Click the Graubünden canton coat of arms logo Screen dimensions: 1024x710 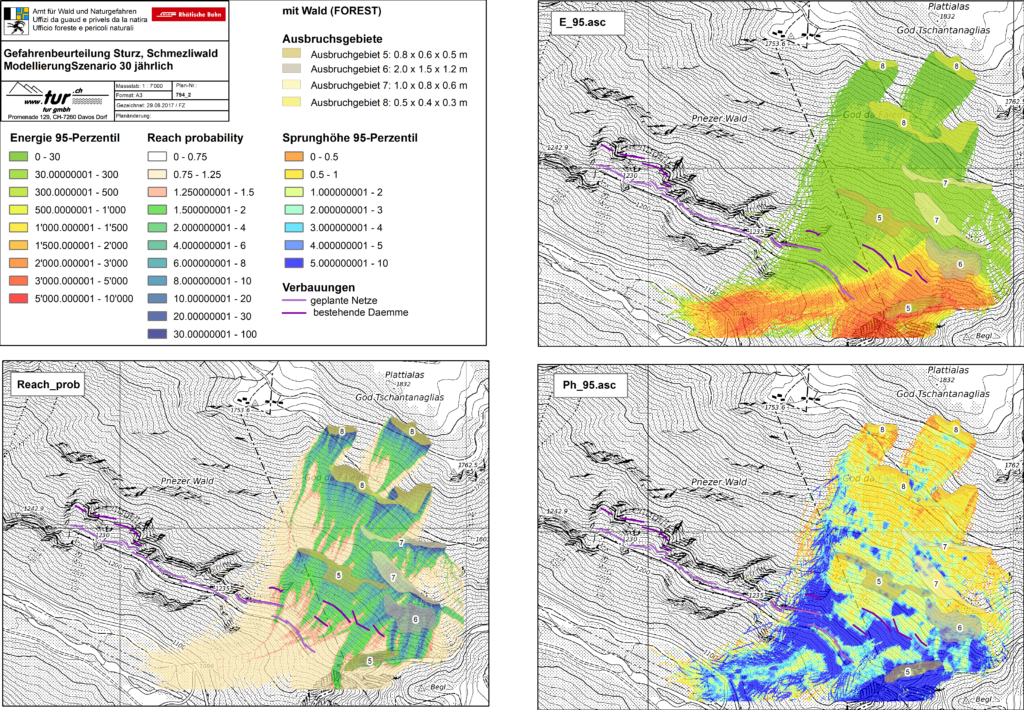tap(16, 20)
